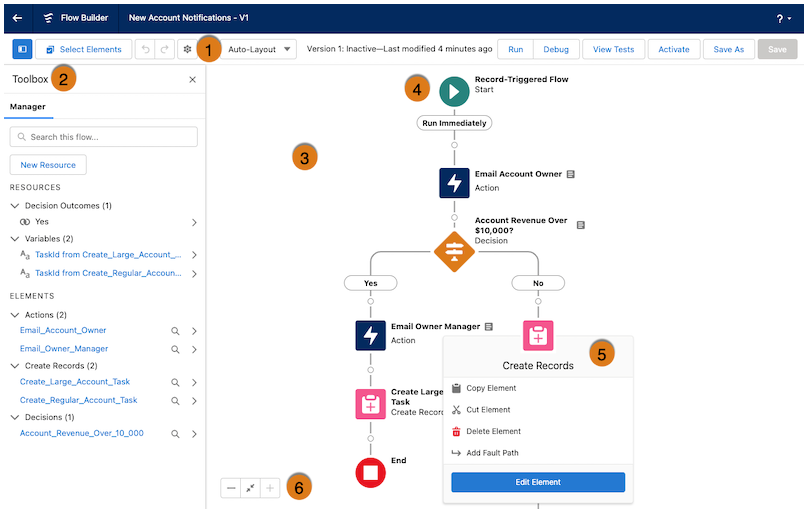Click the Search this flow field

(x=104, y=137)
